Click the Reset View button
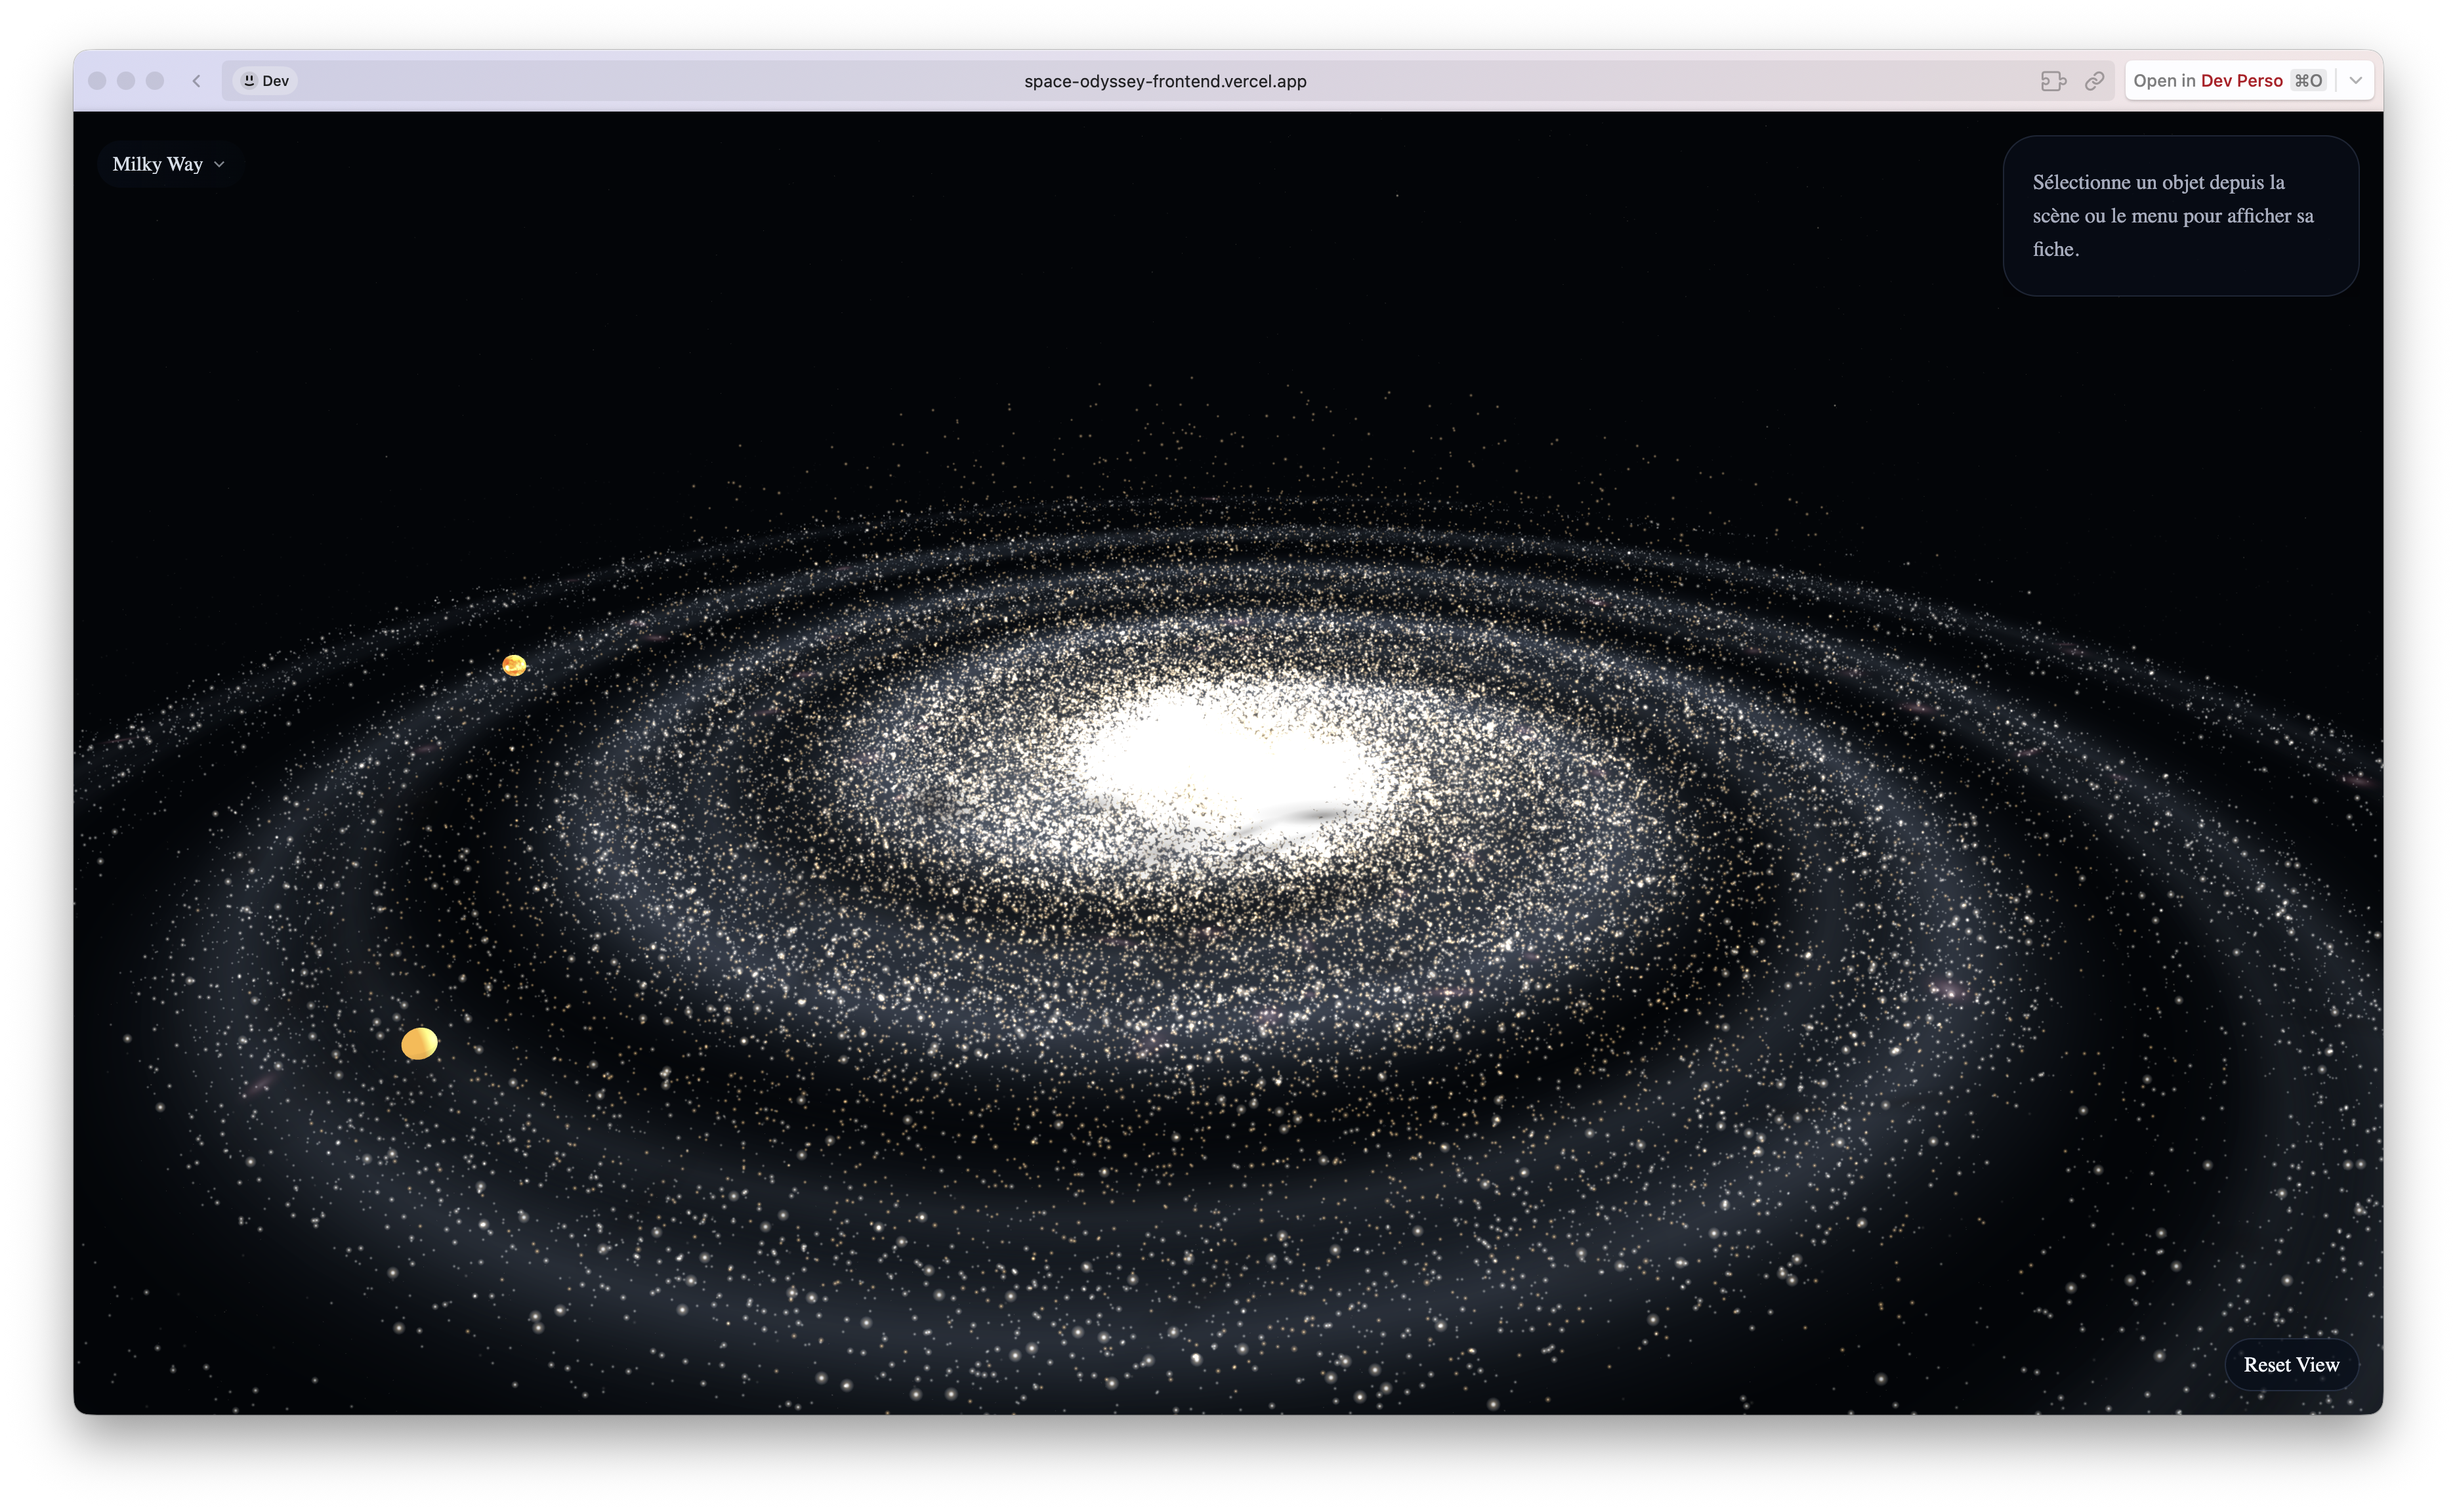This screenshot has width=2457, height=1512. click(2290, 1365)
